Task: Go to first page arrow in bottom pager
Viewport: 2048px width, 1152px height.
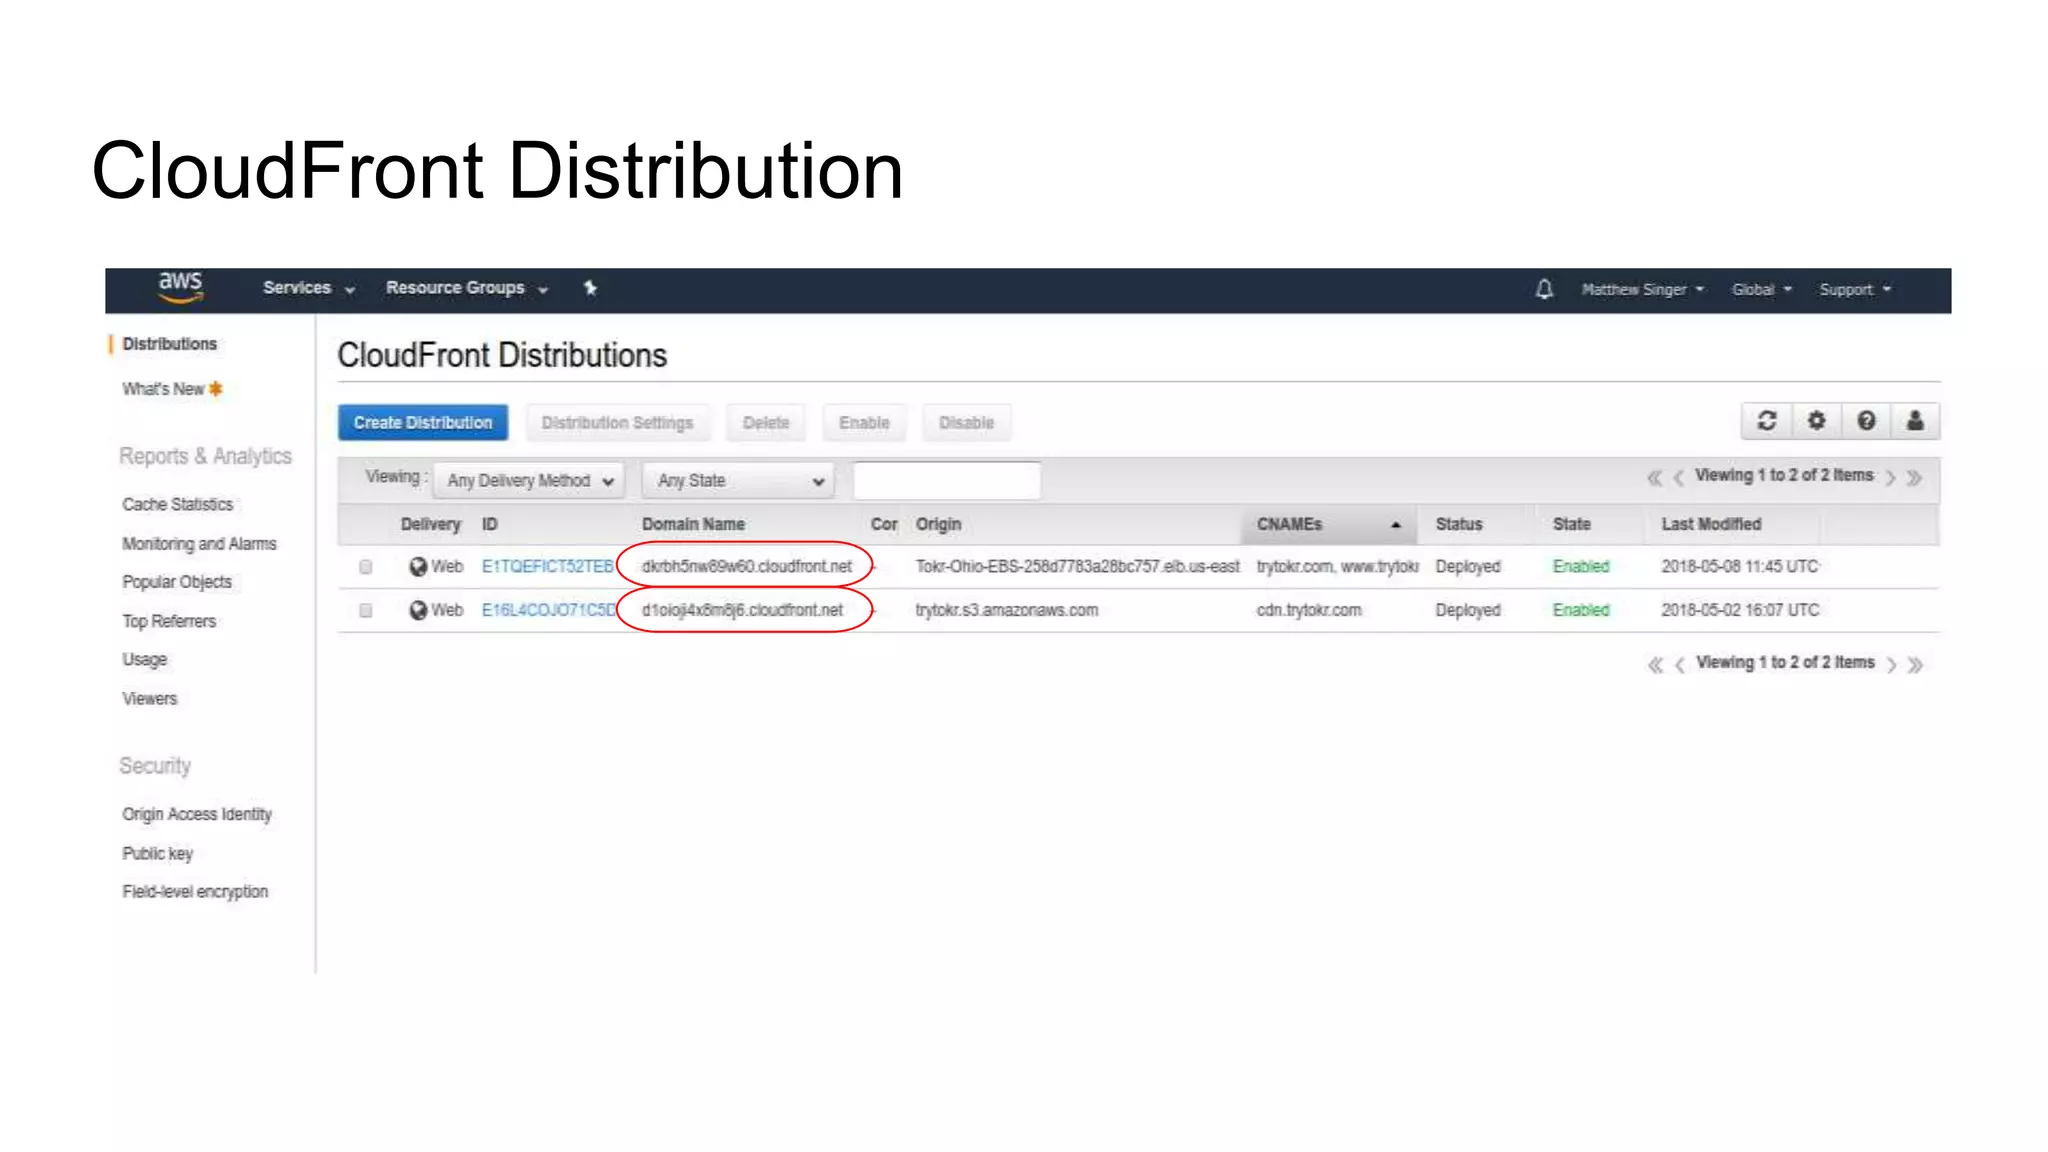Action: pos(1656,665)
